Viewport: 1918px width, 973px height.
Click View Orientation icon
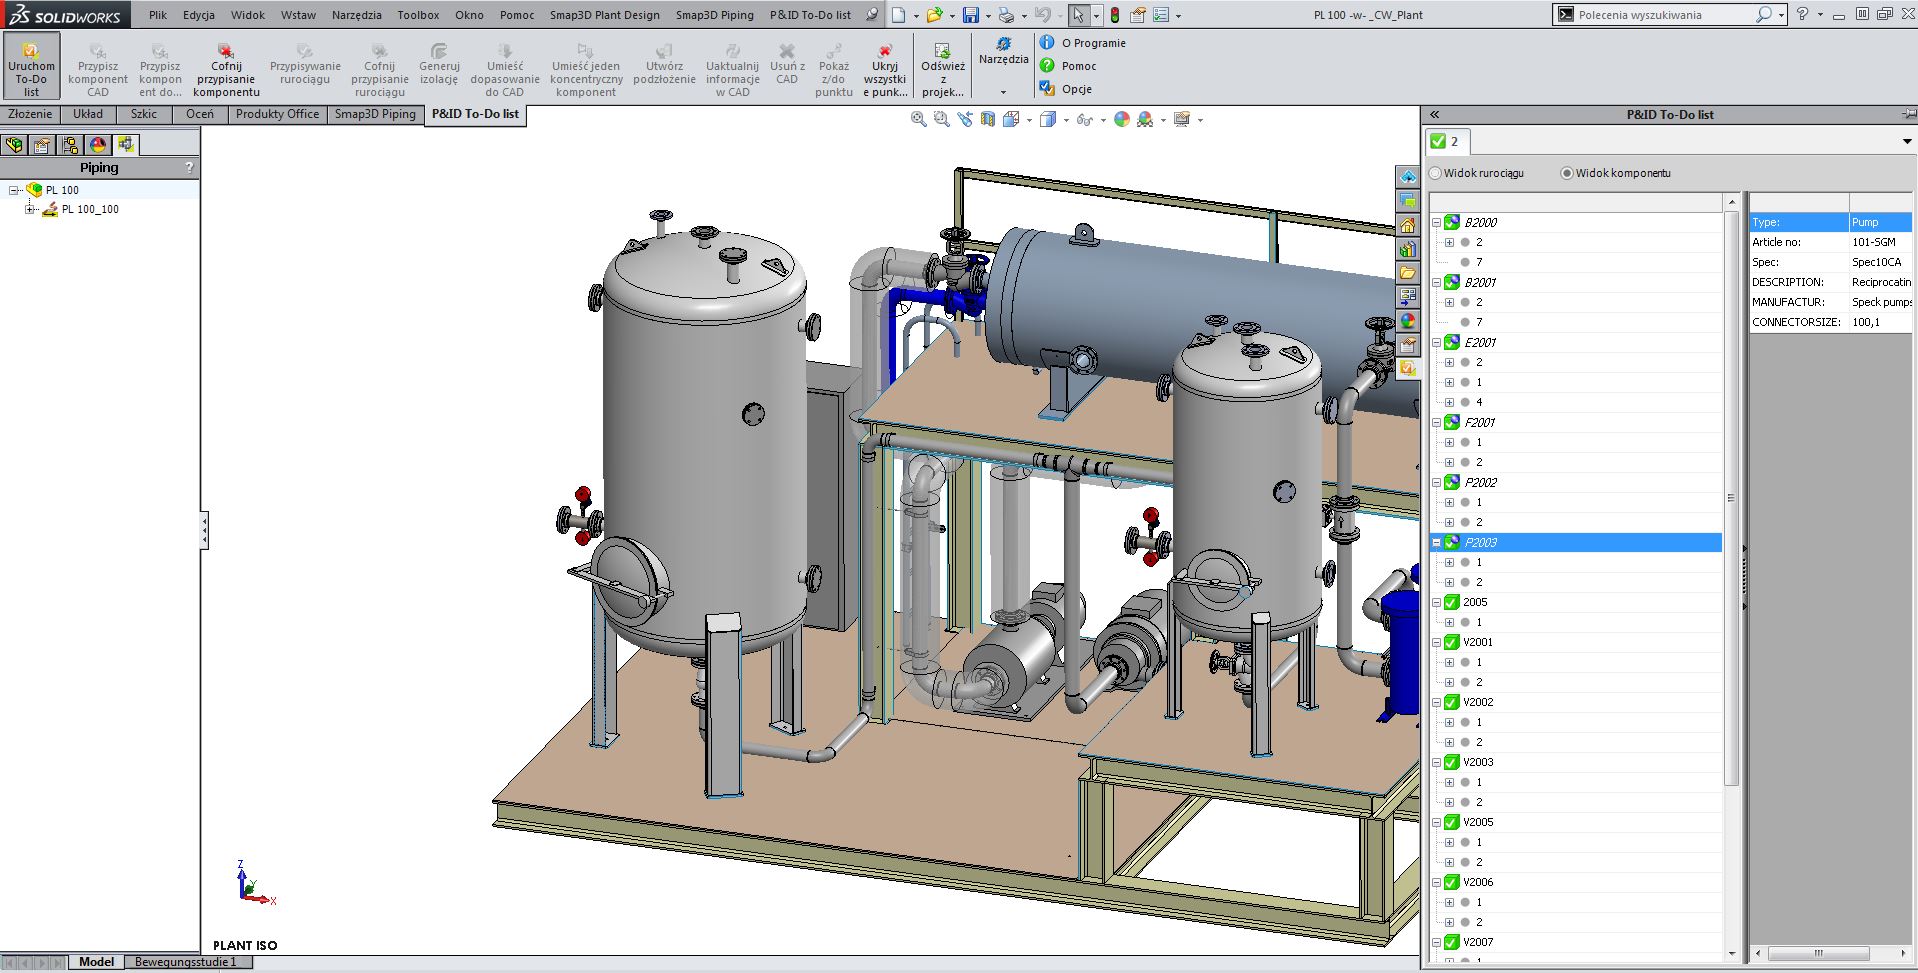[1011, 119]
